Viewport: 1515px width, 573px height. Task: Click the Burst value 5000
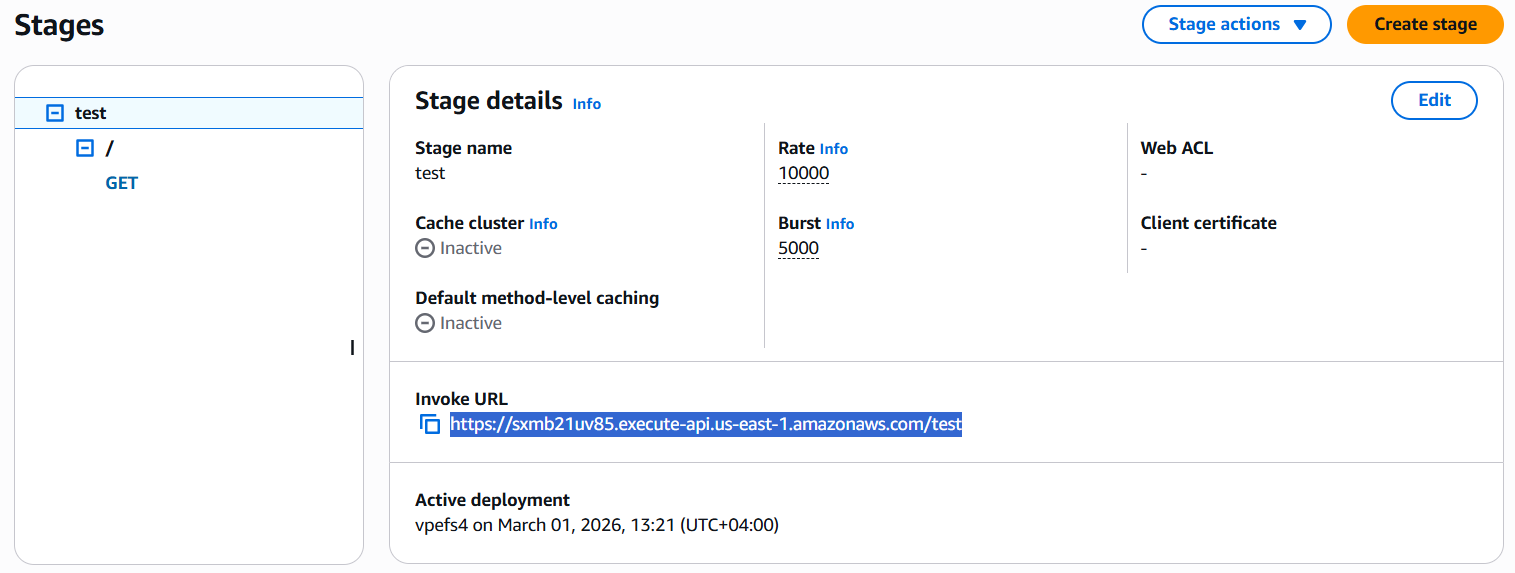coord(799,248)
